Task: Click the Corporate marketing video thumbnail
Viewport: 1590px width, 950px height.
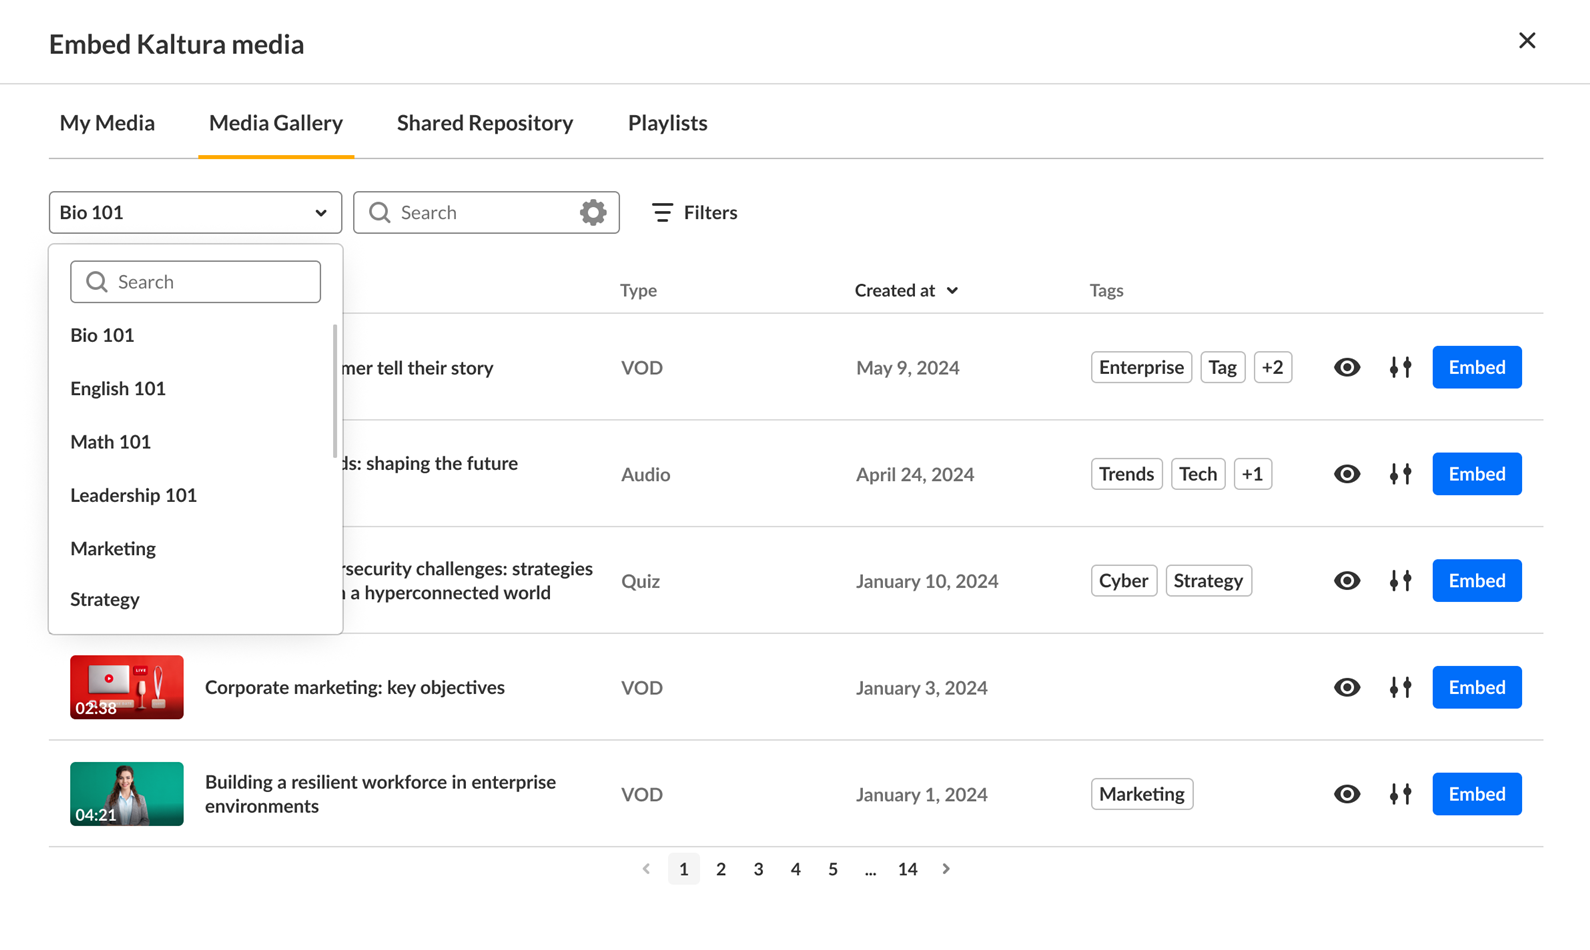Action: point(127,687)
